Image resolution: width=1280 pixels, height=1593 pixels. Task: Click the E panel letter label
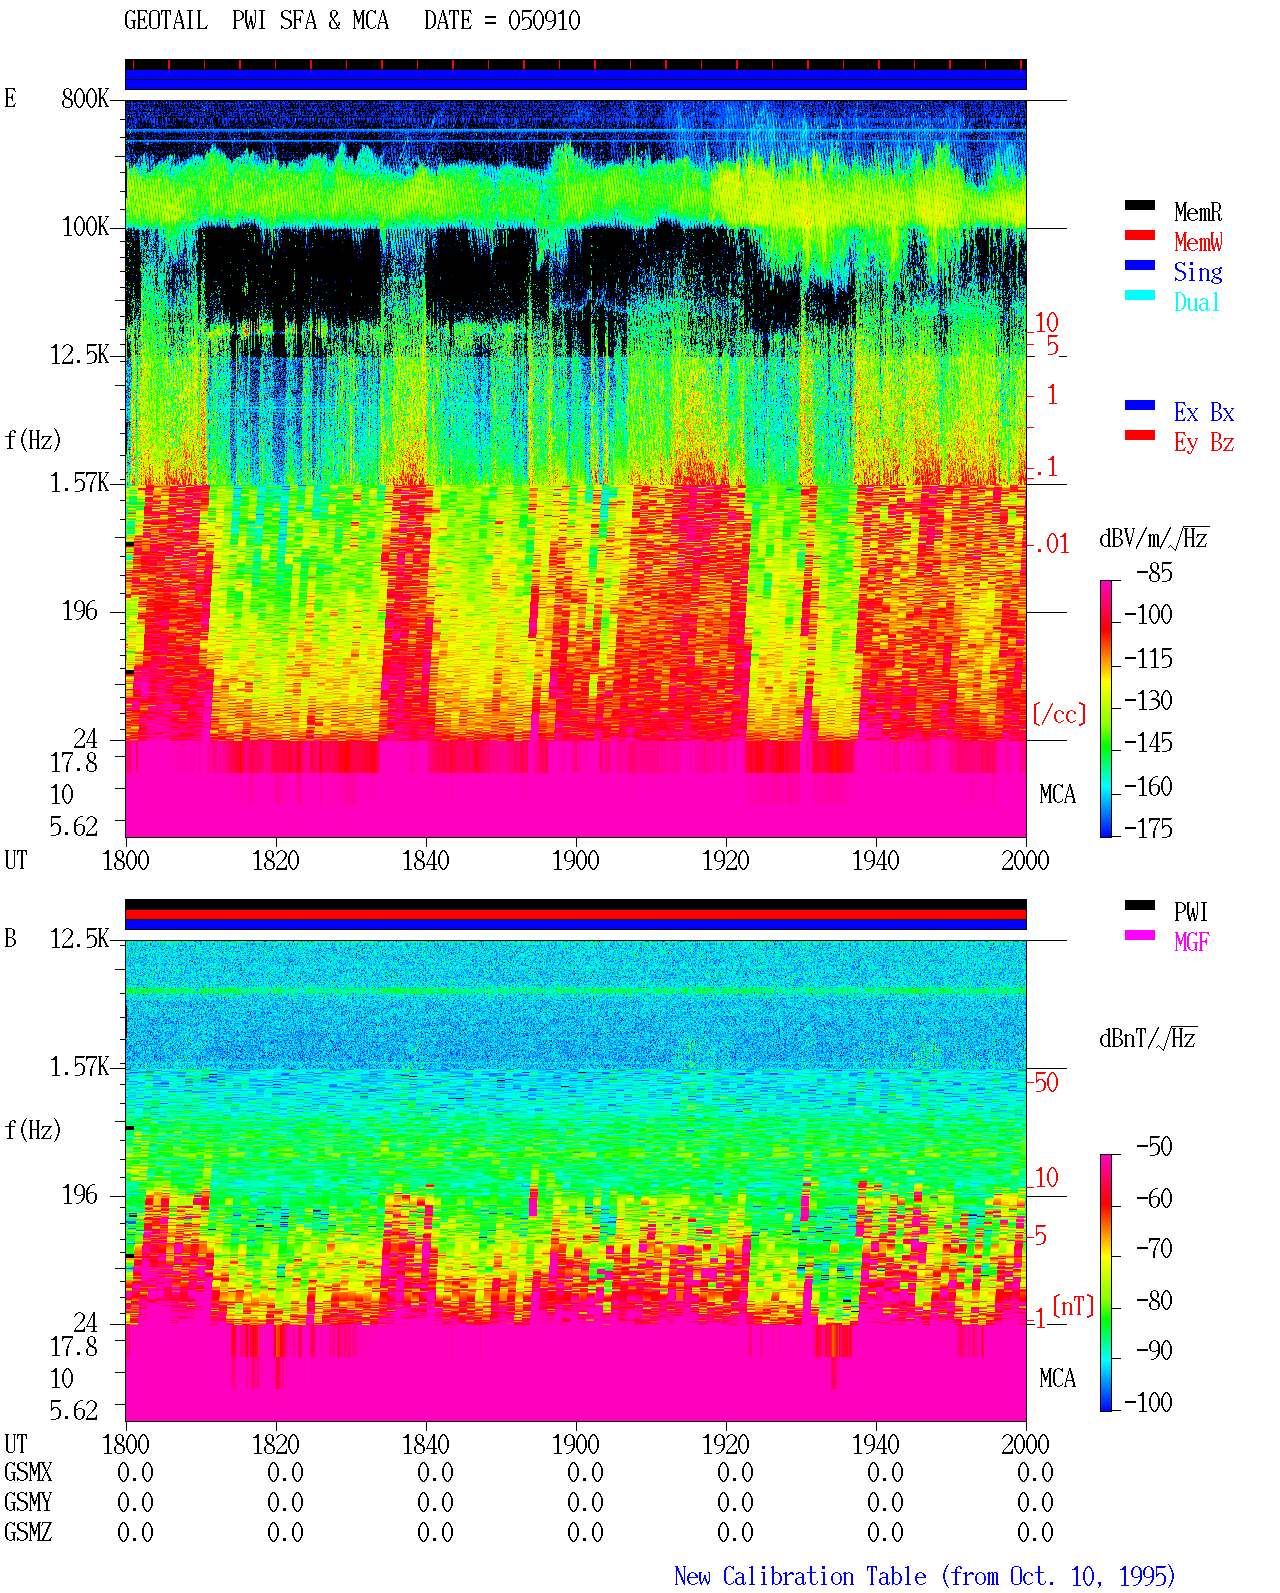(x=10, y=98)
